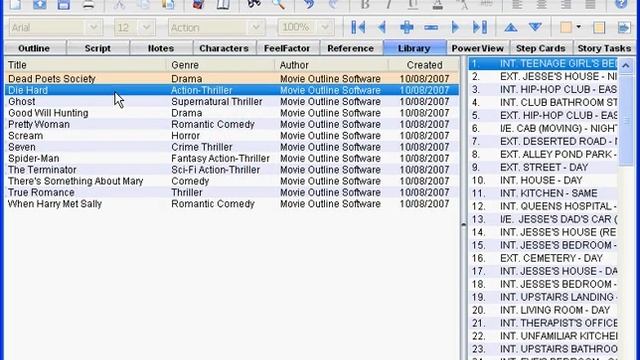Click the splitter collapse handle between panels

[x=464, y=224]
